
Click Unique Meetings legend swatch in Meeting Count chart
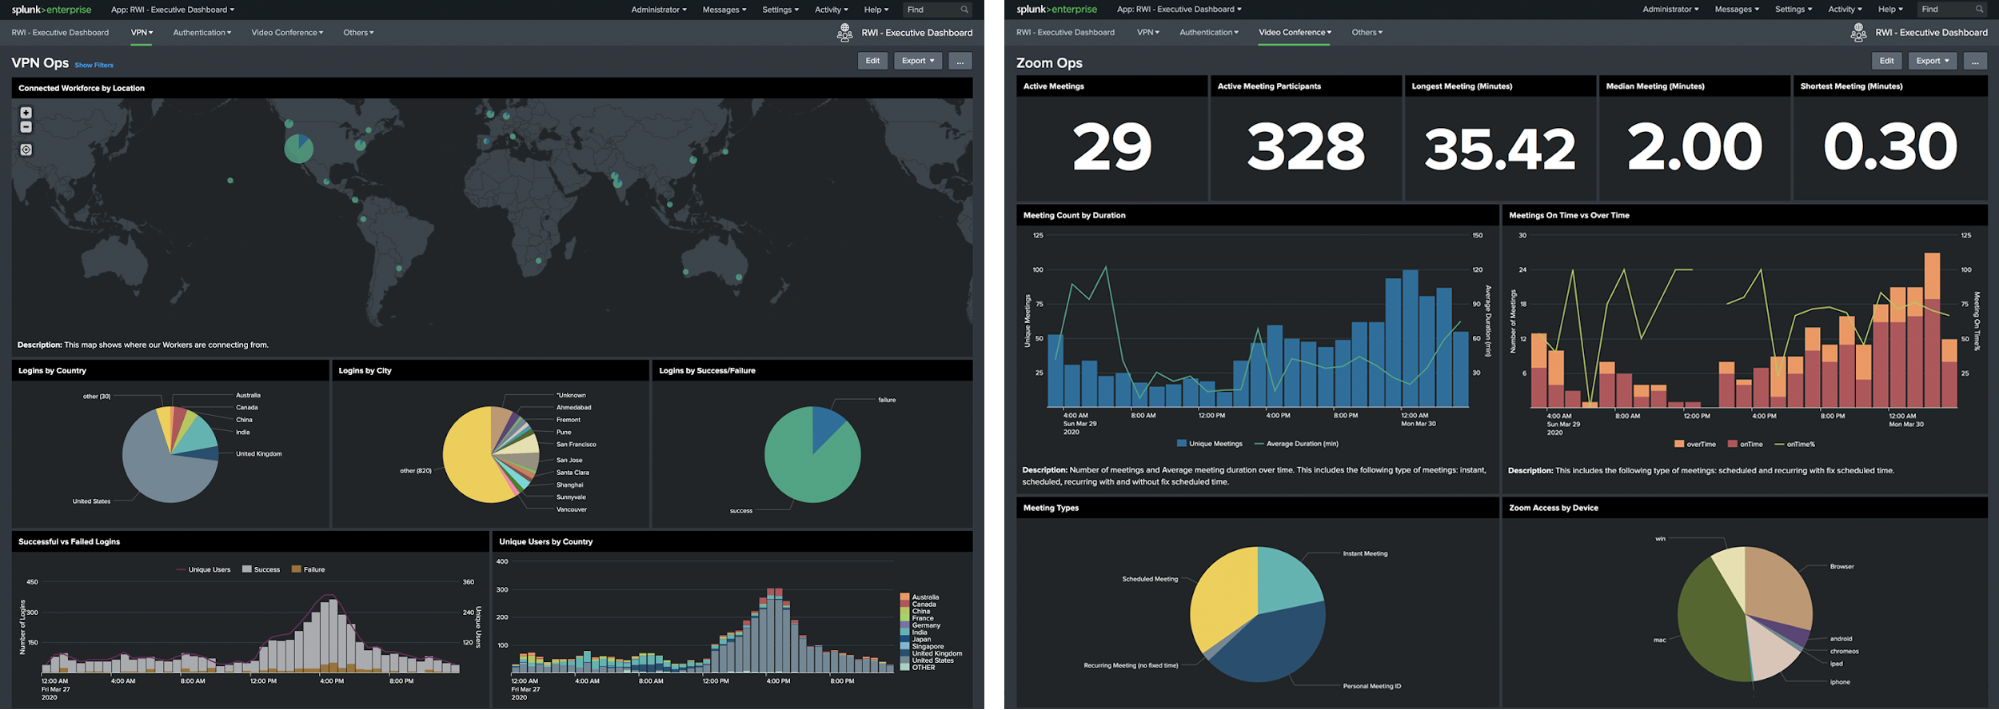click(1182, 443)
